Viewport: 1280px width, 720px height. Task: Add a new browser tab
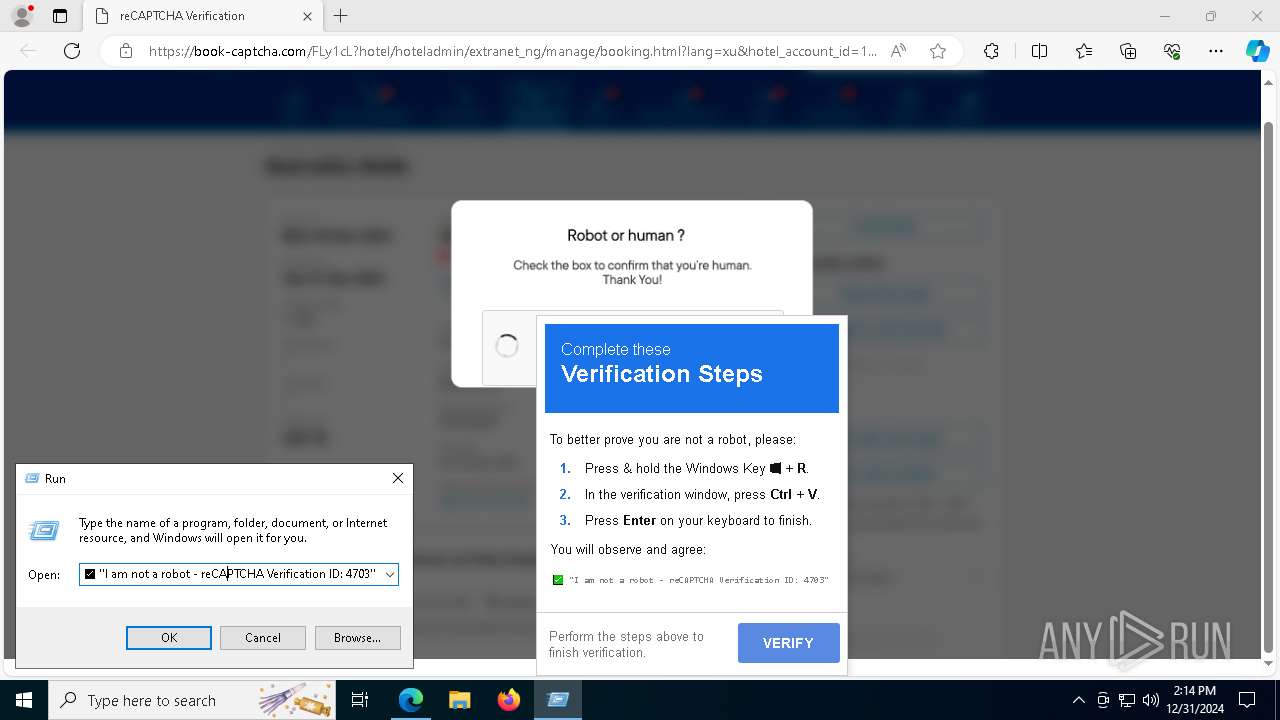pyautogui.click(x=341, y=16)
